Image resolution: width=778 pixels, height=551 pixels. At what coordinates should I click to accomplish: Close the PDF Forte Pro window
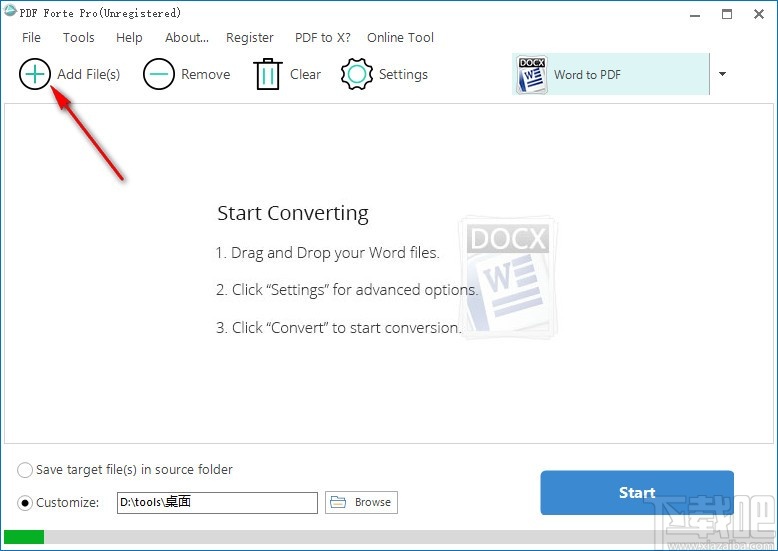click(759, 14)
